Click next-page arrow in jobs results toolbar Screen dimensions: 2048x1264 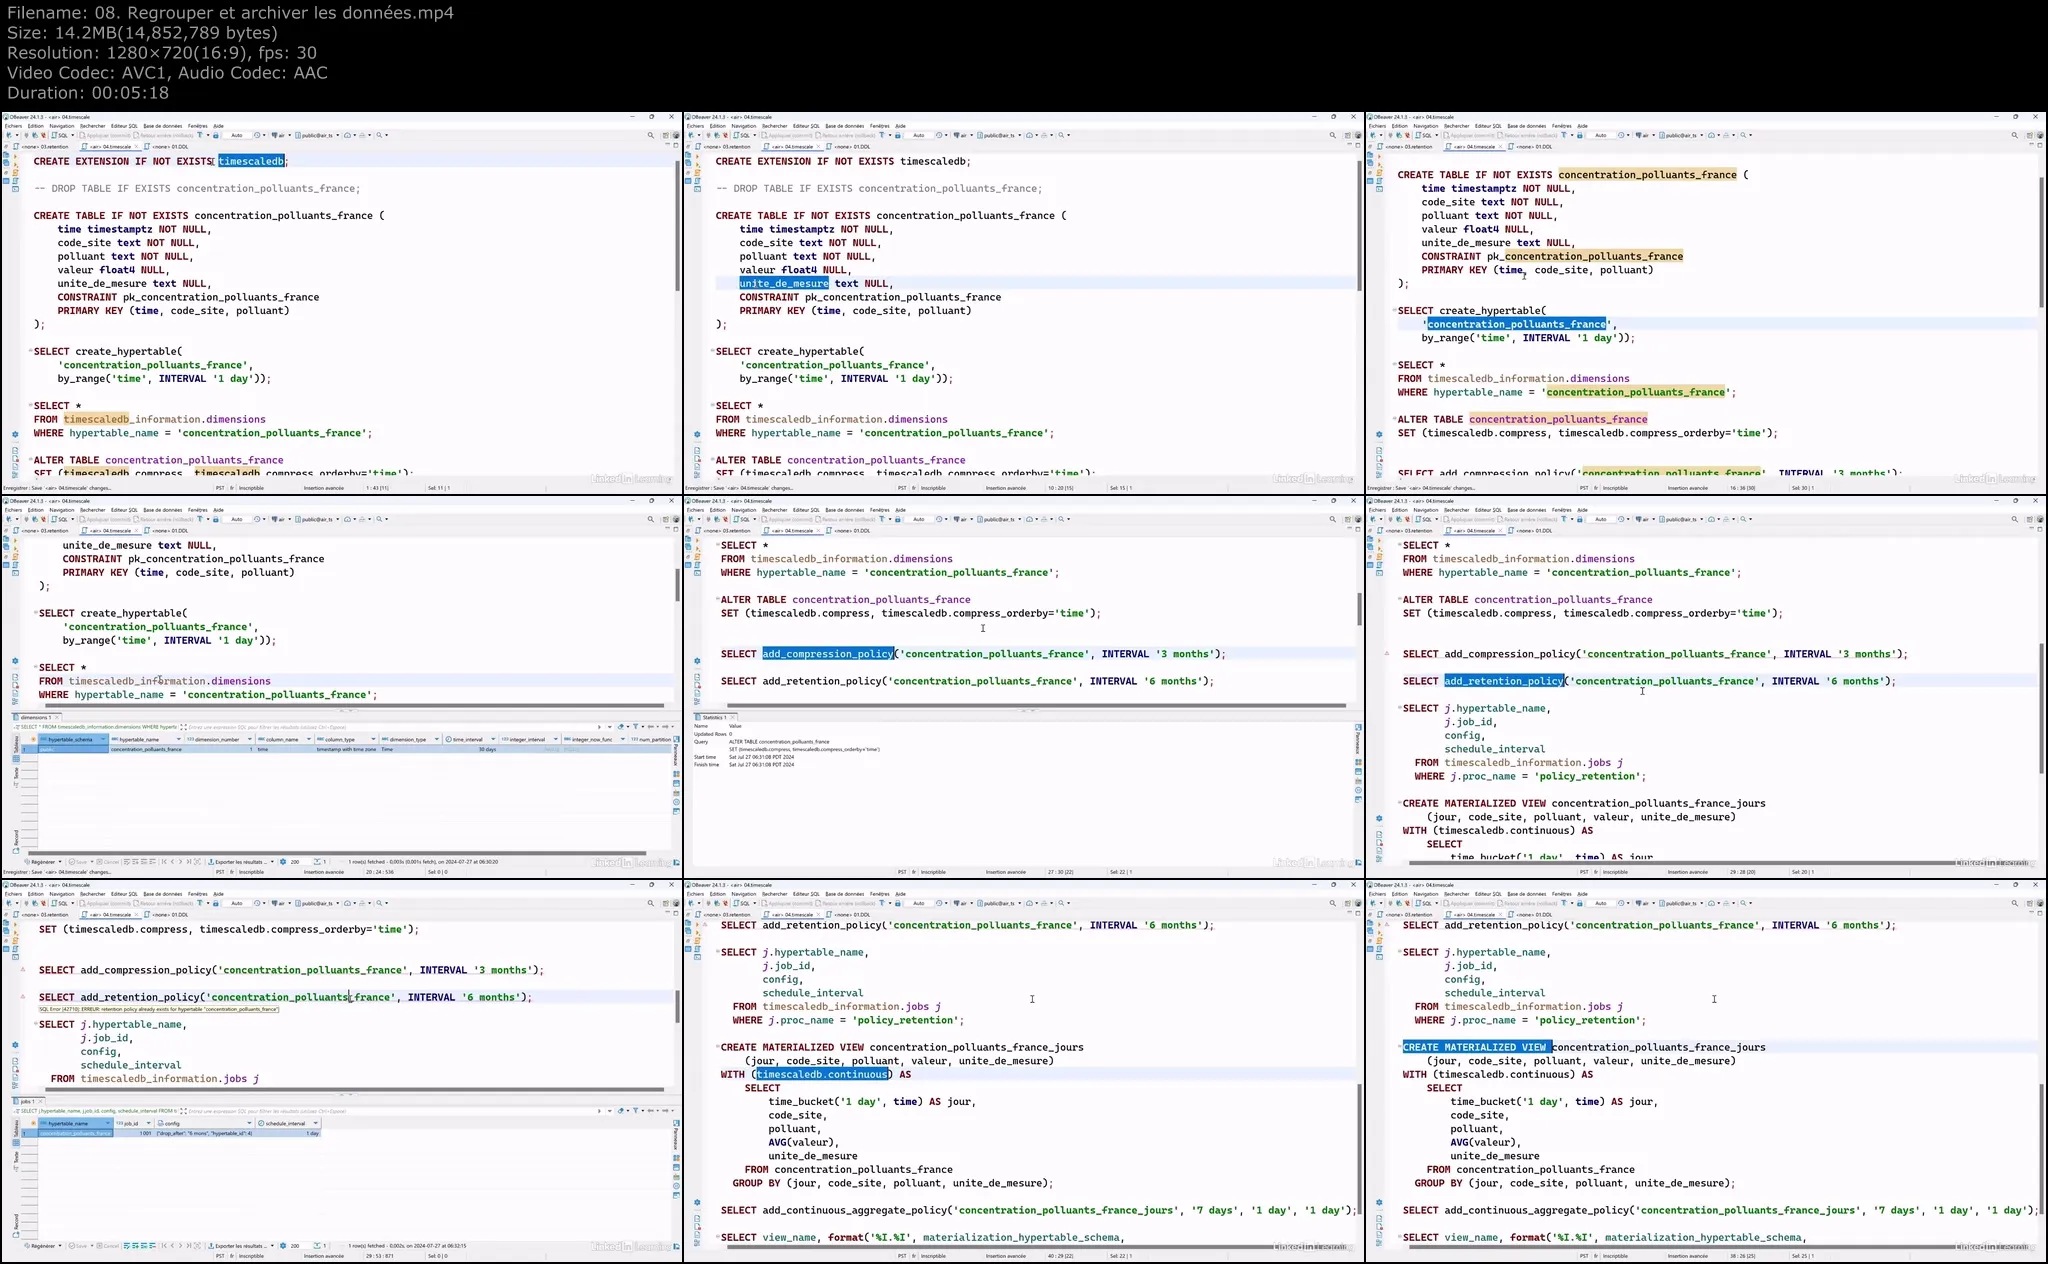(x=182, y=1246)
